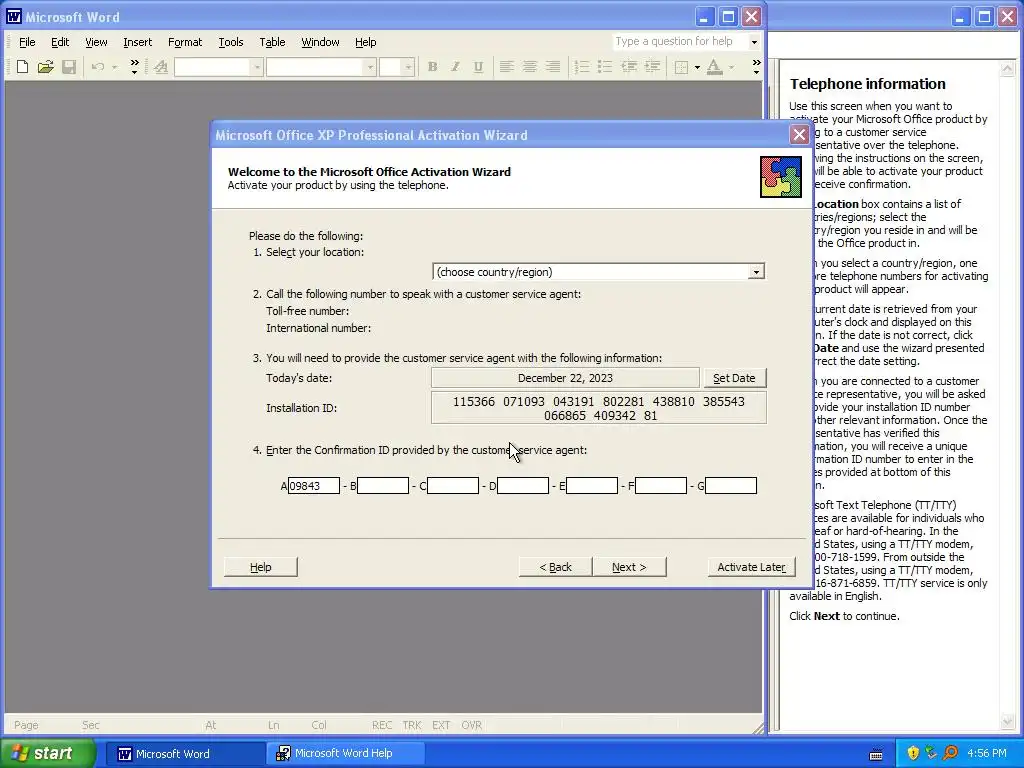Click the Type a question for help box

(679, 42)
